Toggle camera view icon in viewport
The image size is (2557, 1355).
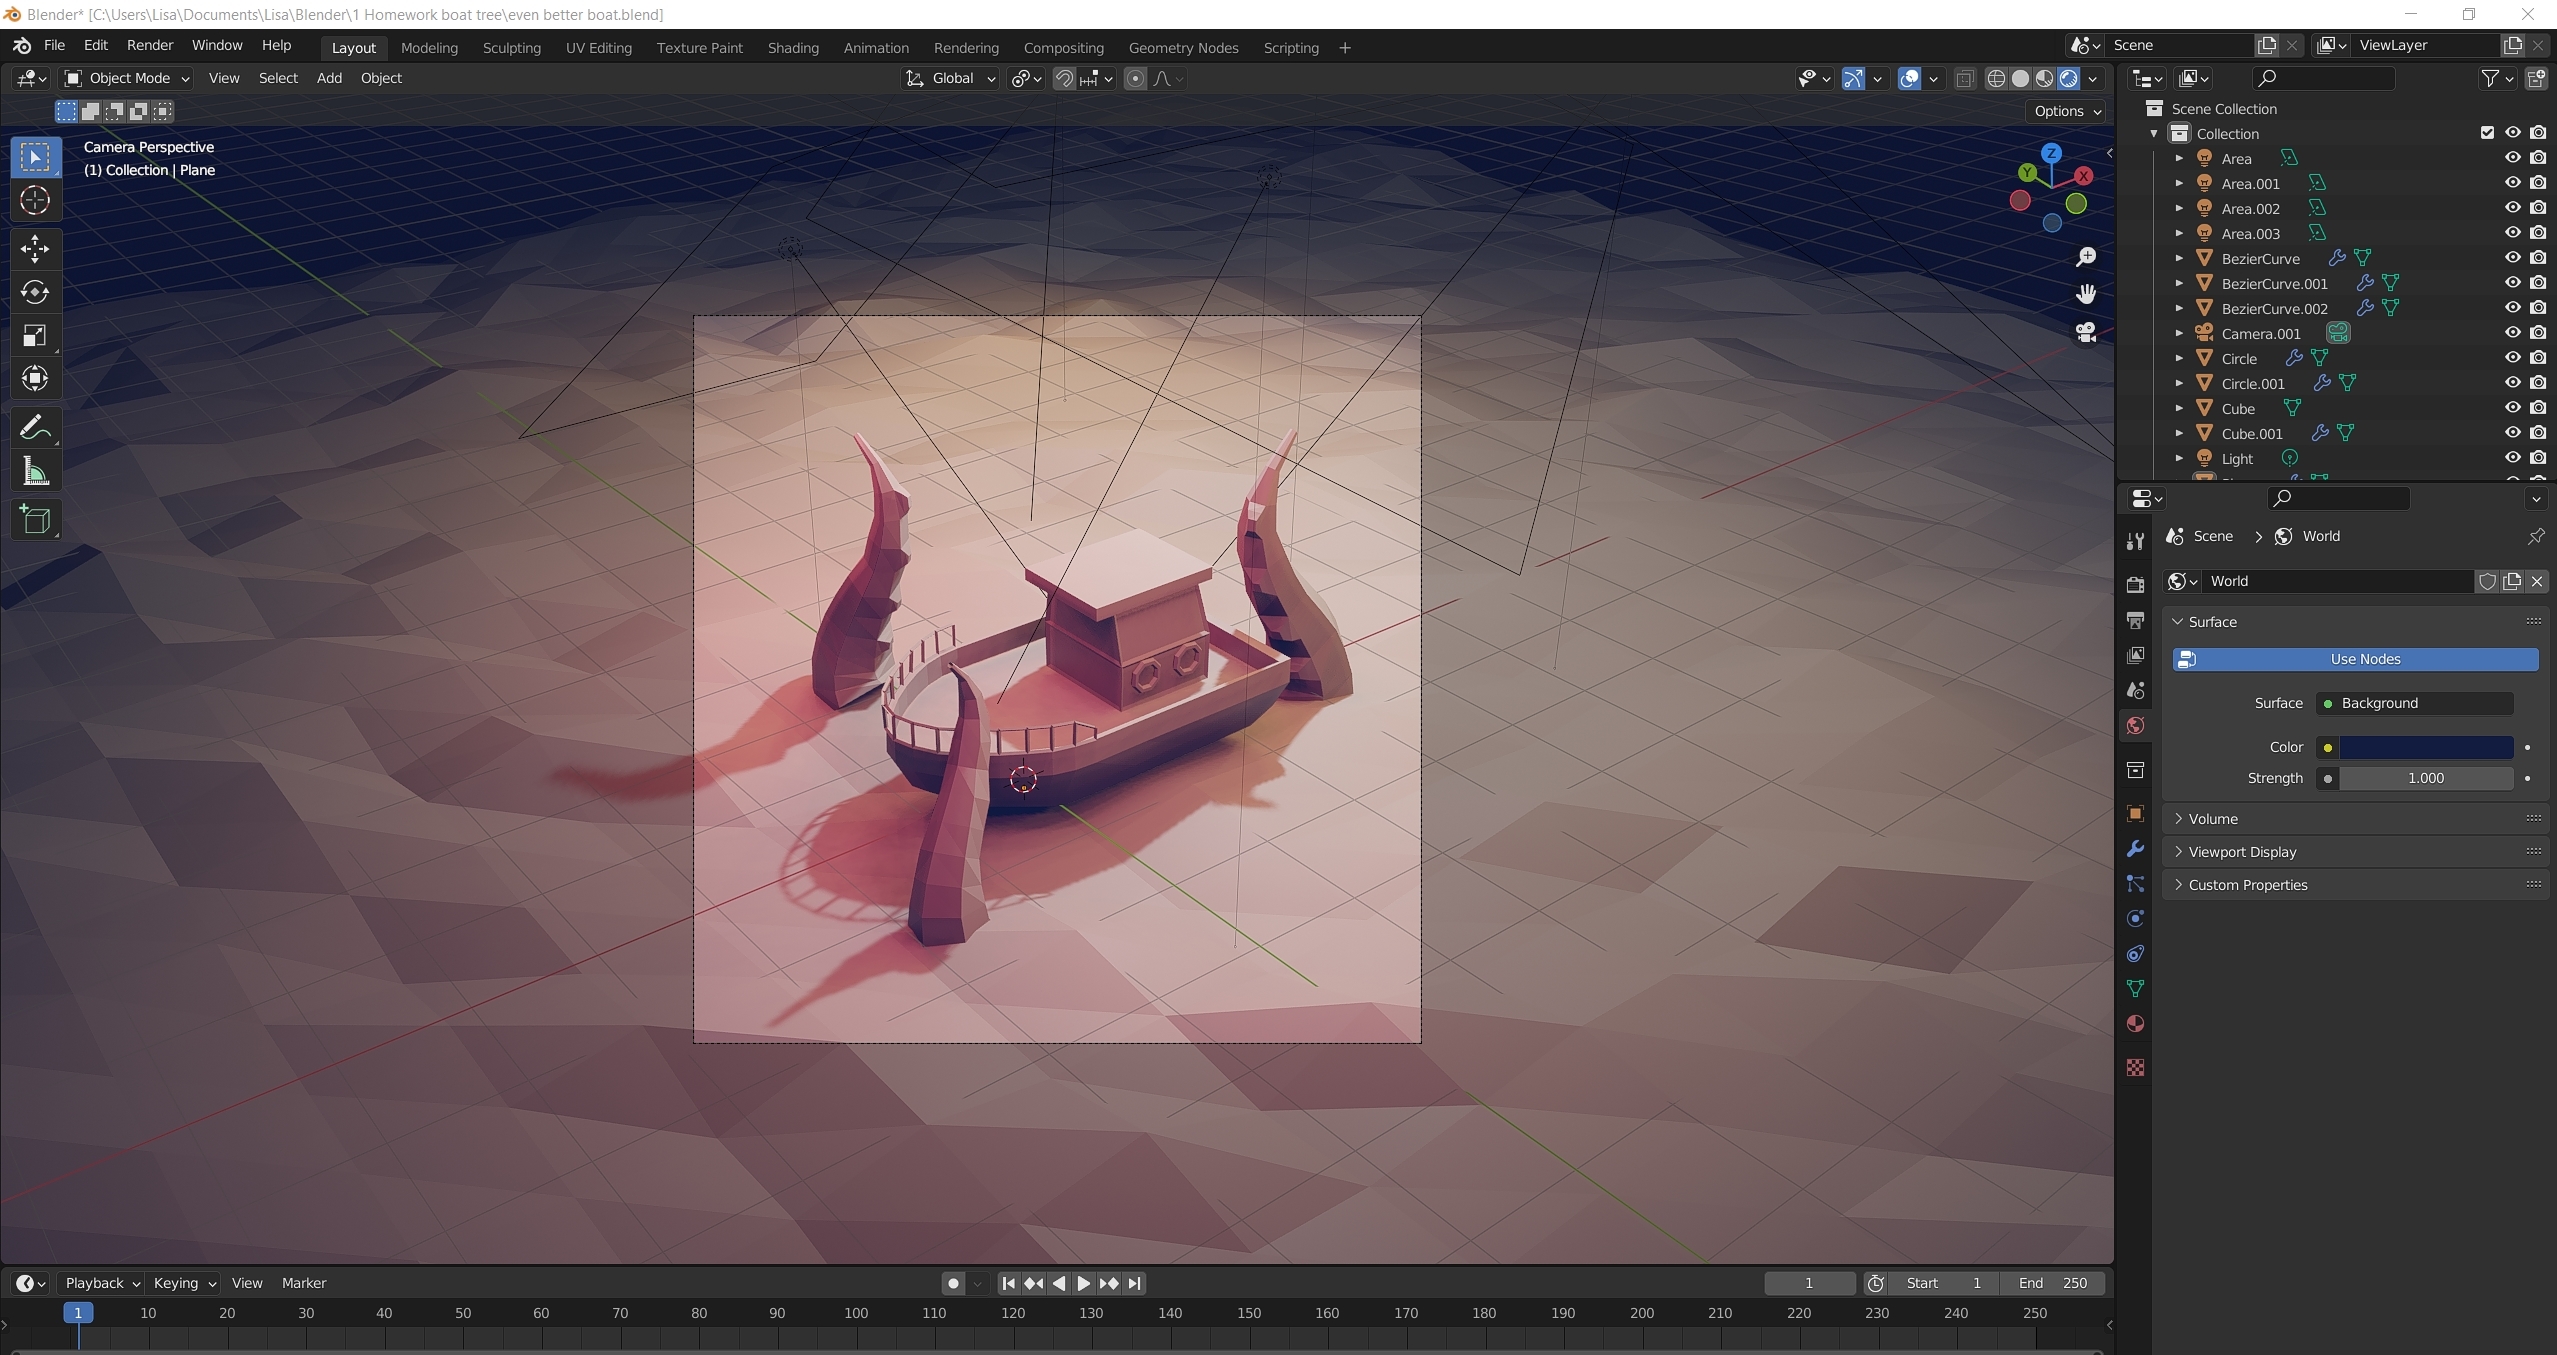(2086, 332)
